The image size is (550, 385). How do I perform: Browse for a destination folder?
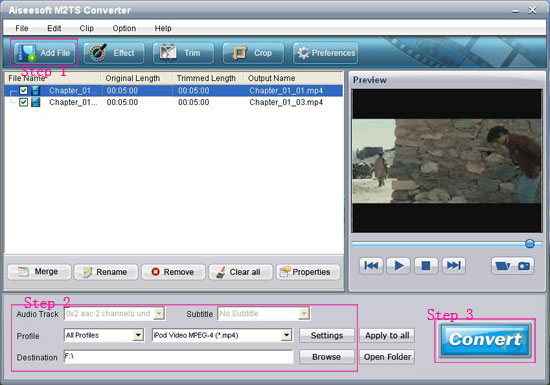[327, 357]
